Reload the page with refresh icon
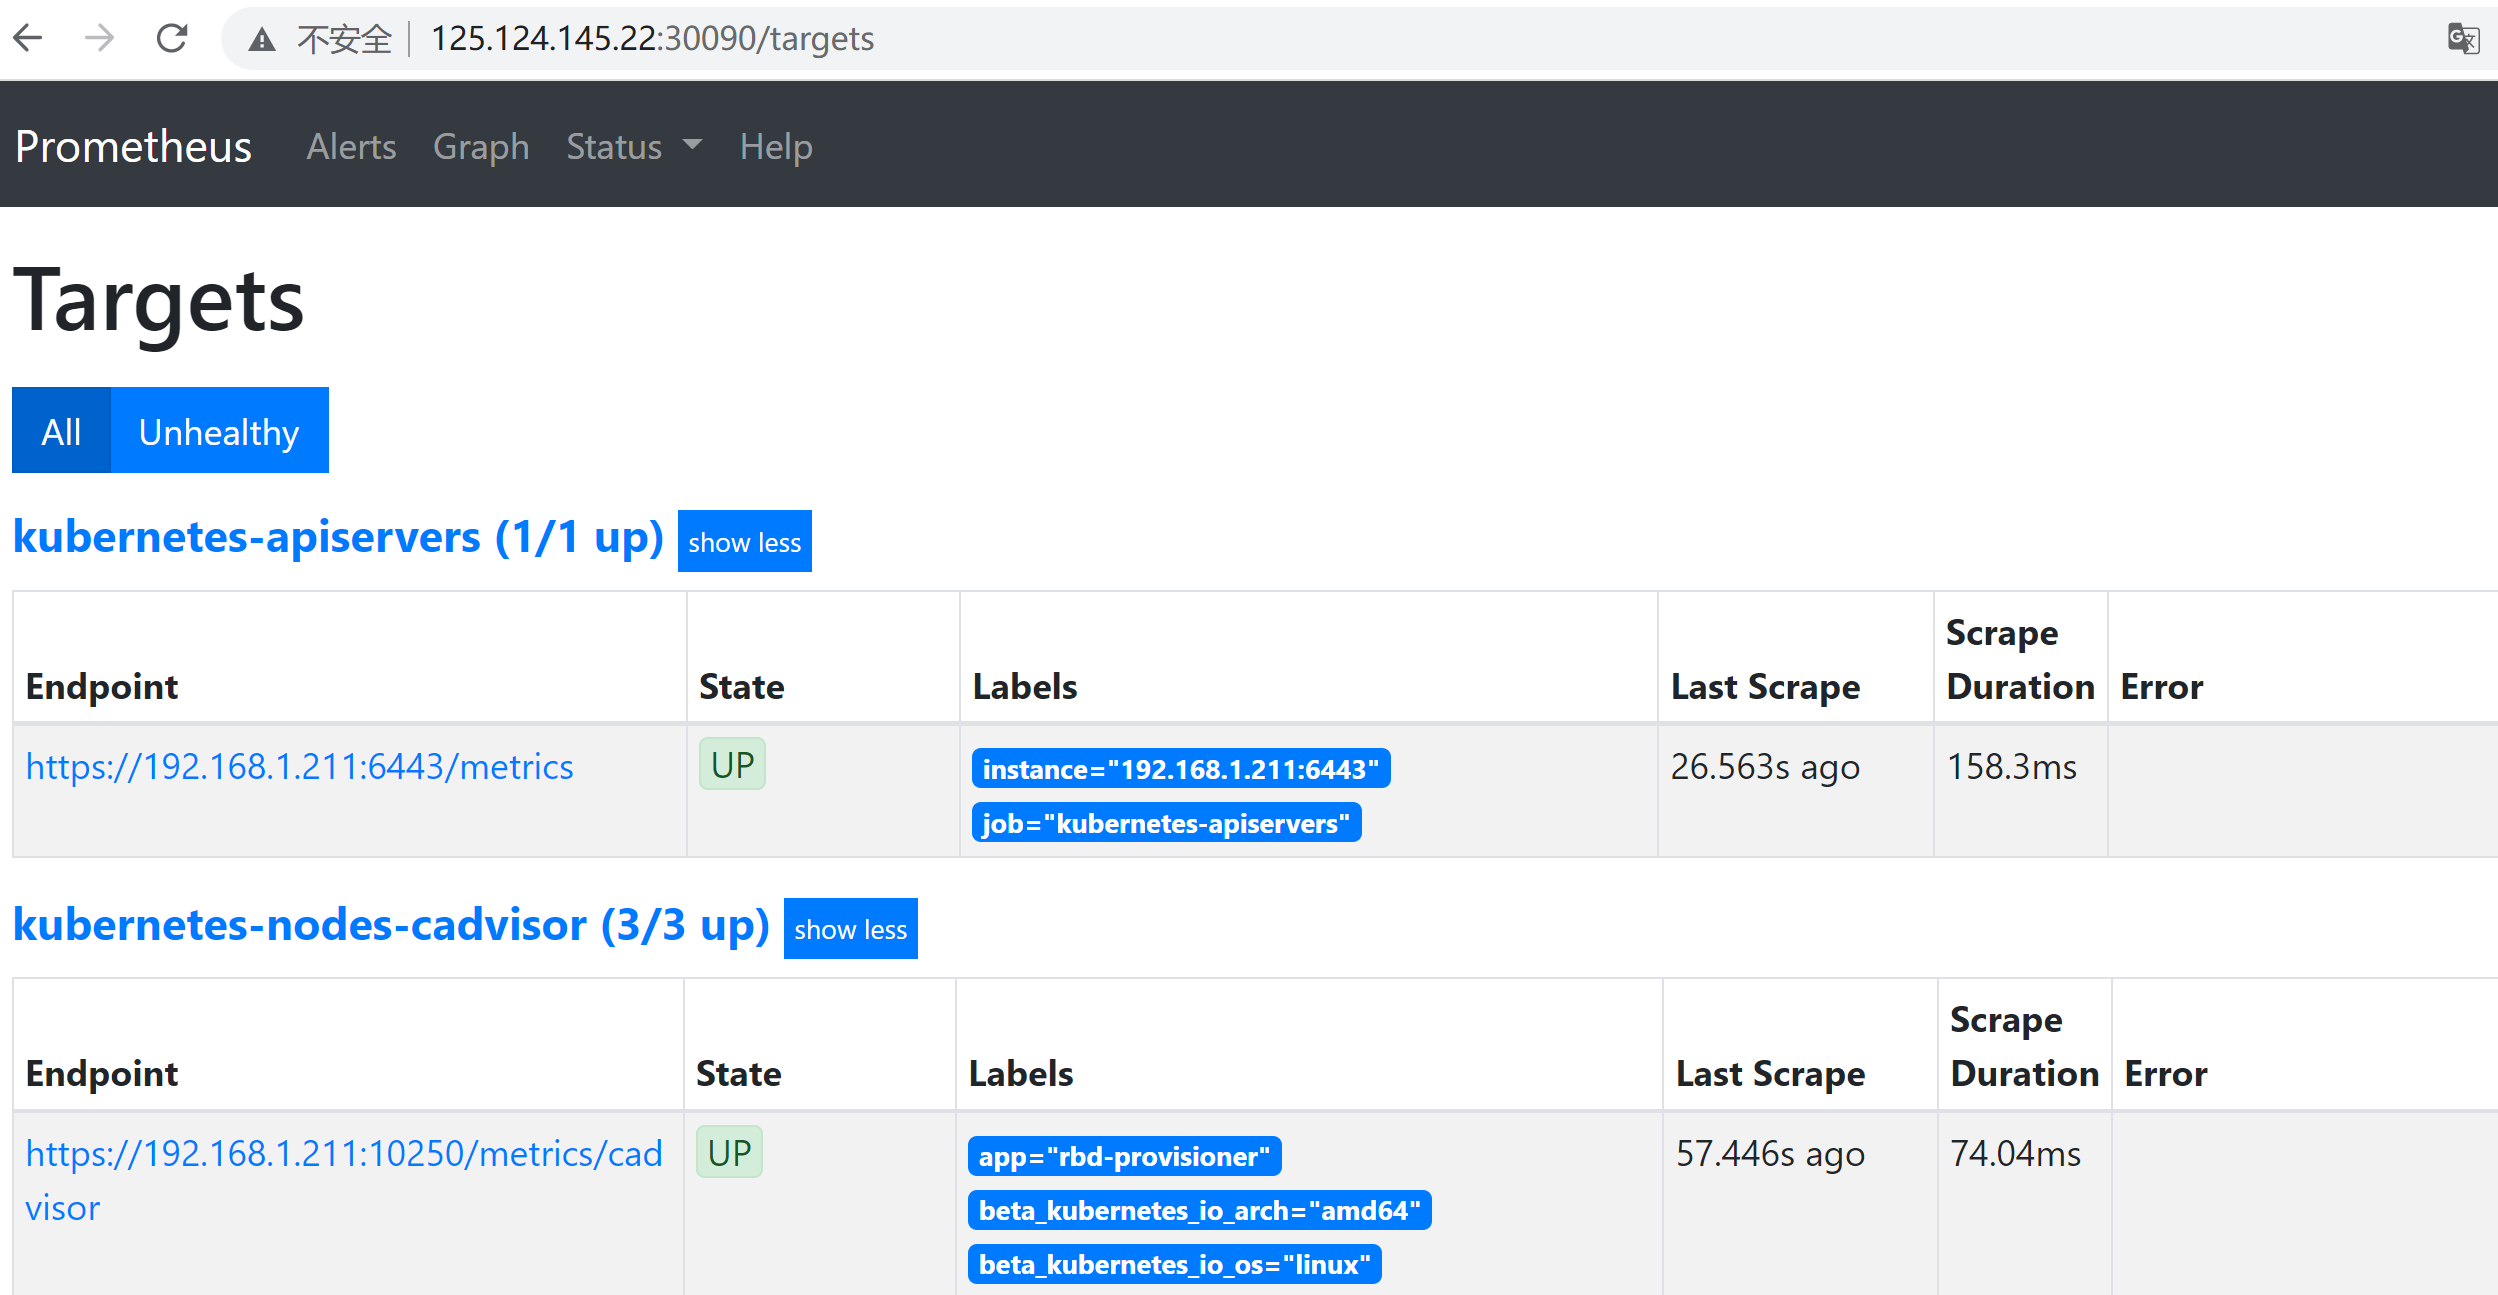Screen dimensions: 2498x1295 click(x=172, y=38)
